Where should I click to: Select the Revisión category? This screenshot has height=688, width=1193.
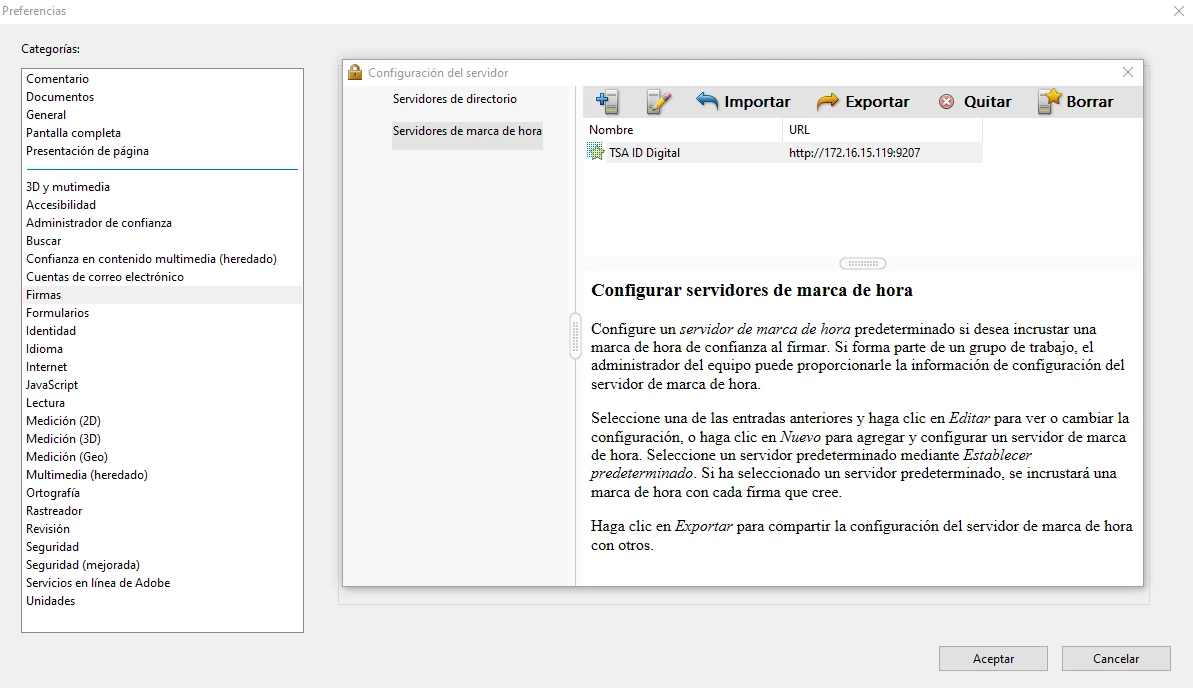coord(48,529)
